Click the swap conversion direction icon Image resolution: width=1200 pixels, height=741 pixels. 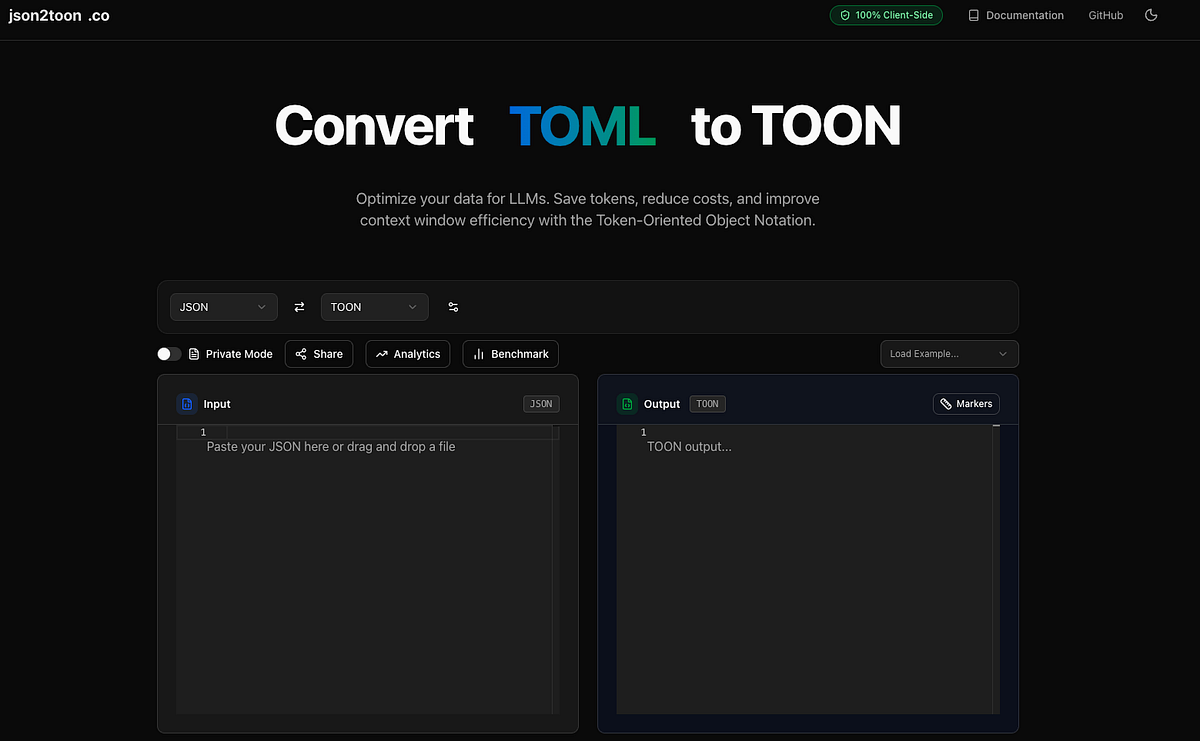[x=299, y=306]
